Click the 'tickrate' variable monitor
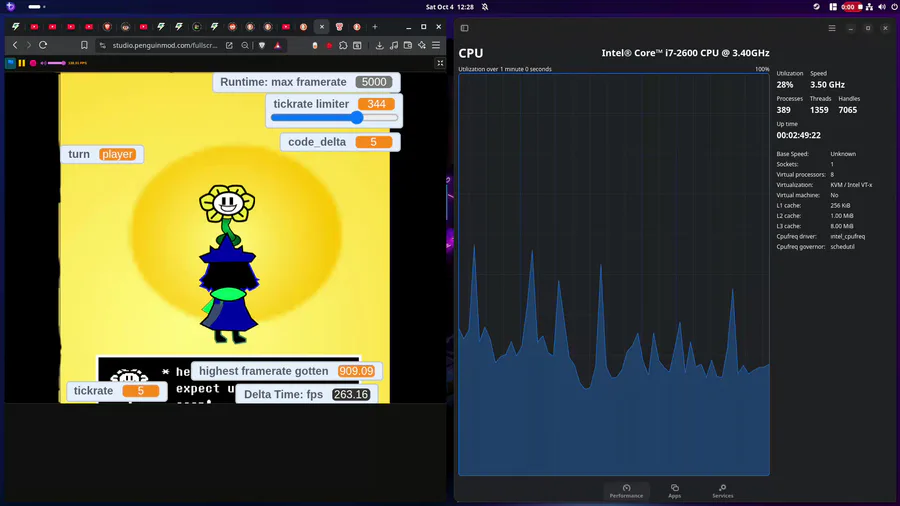Screen dimensions: 900x506 coord(117,391)
